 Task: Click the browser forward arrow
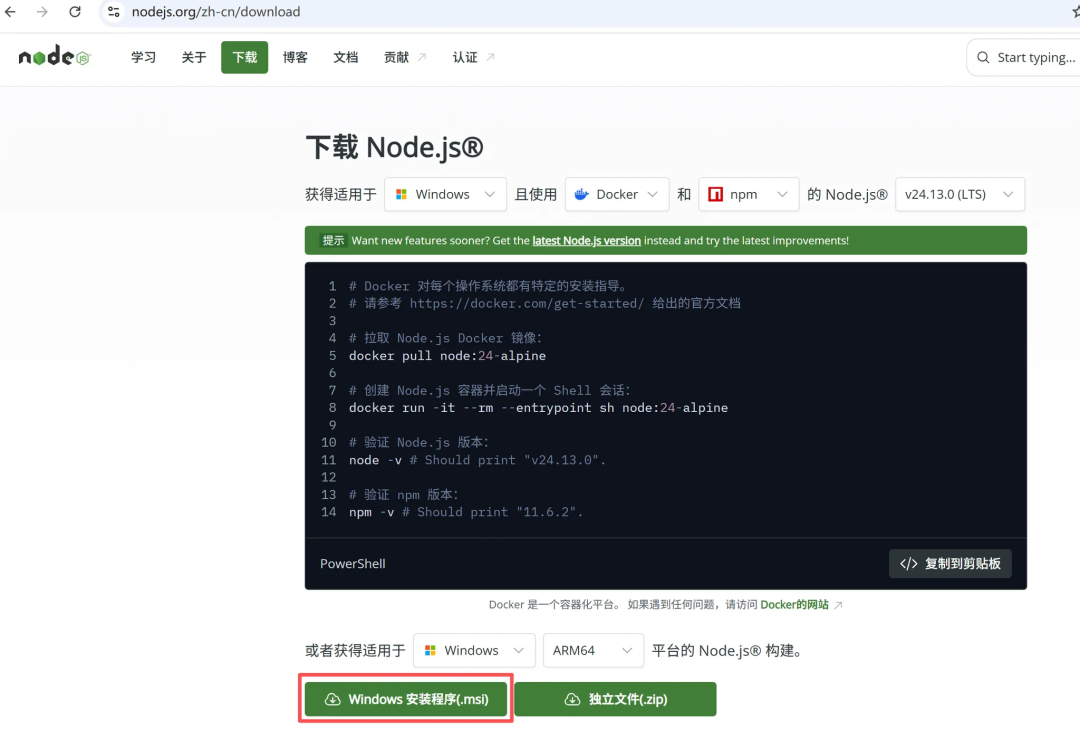[42, 12]
